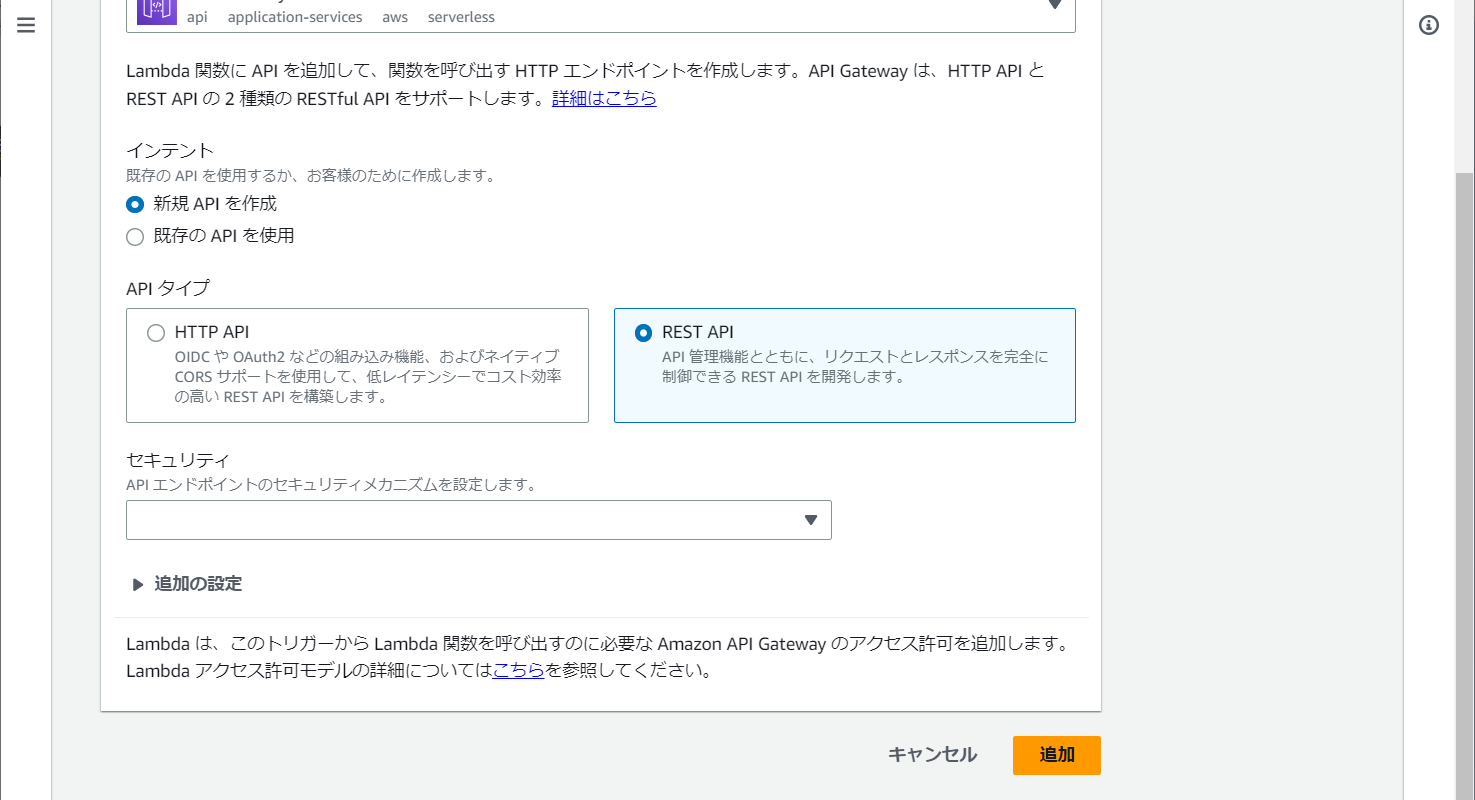Click the info circle icon

tap(1429, 26)
